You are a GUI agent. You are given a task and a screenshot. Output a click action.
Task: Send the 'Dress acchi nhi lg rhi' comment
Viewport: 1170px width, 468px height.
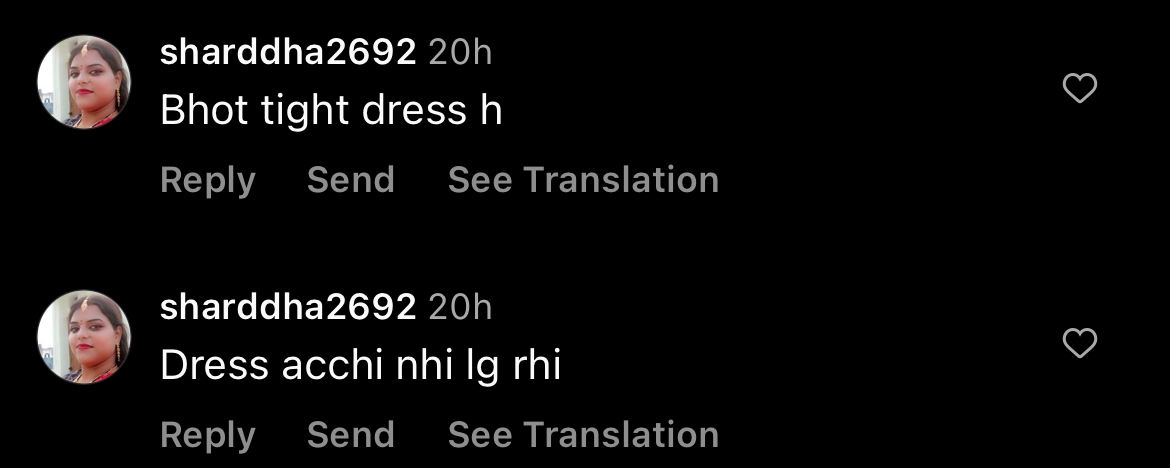point(351,434)
